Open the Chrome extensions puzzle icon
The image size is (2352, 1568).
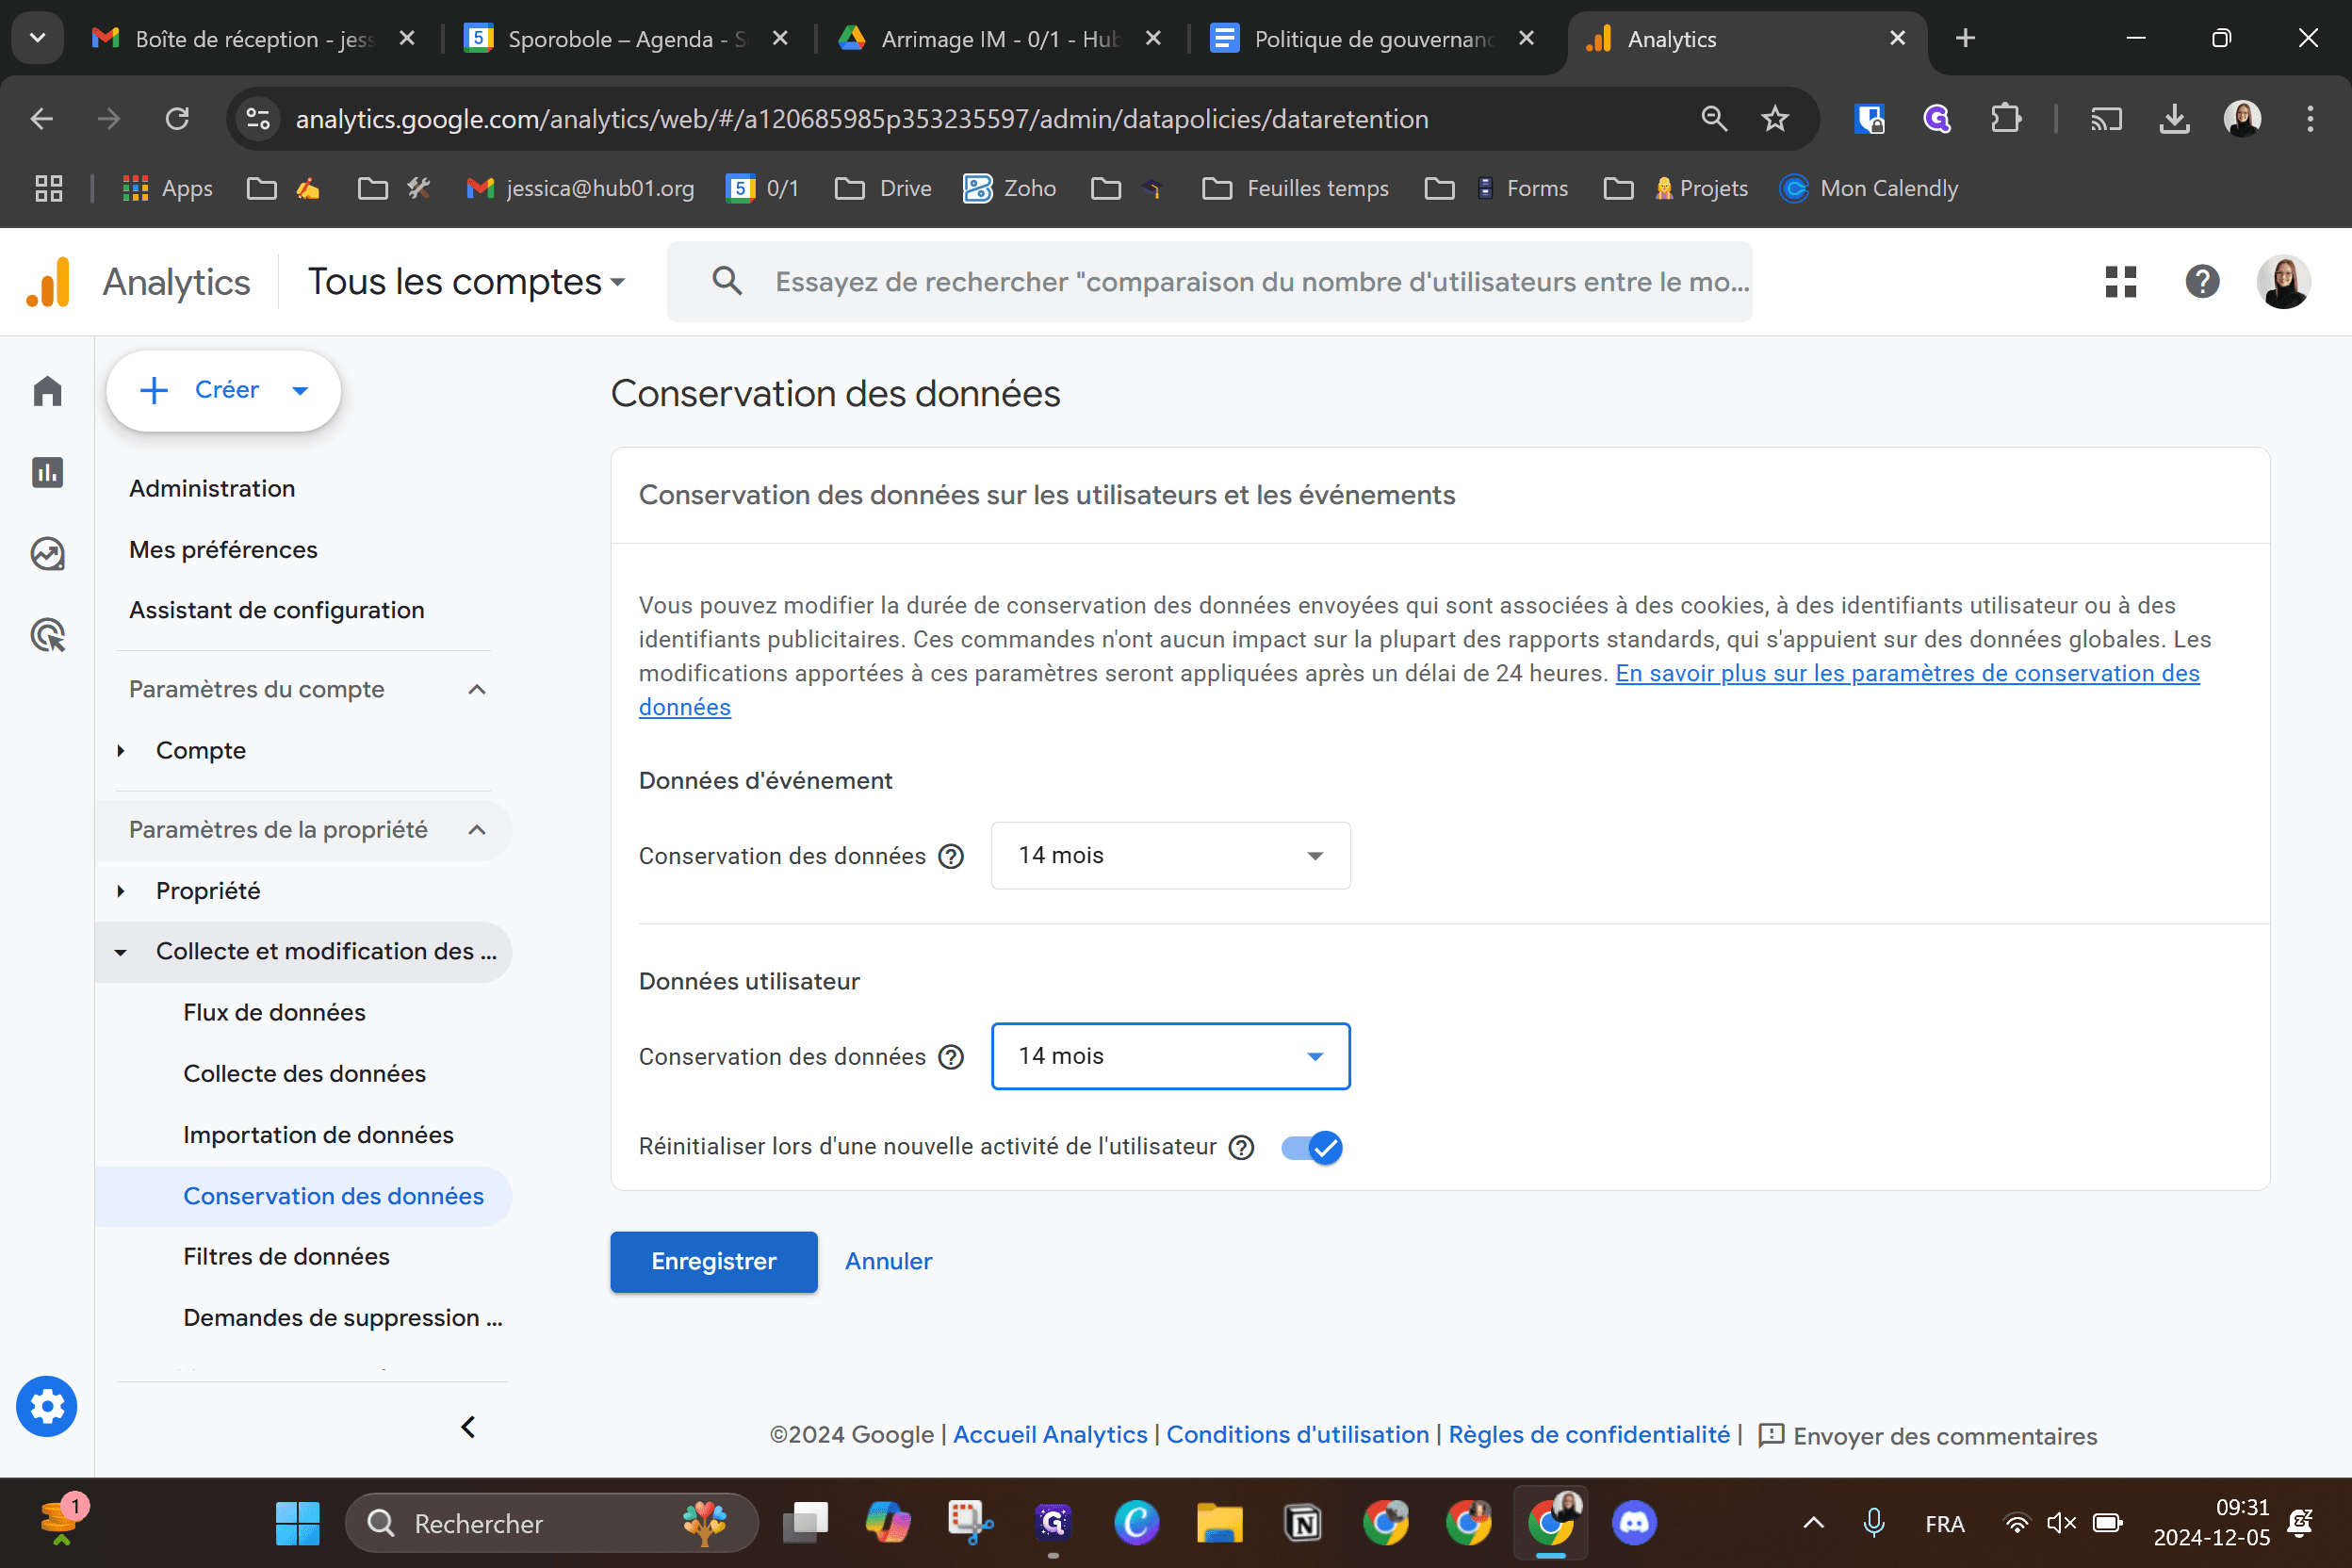[x=2004, y=119]
